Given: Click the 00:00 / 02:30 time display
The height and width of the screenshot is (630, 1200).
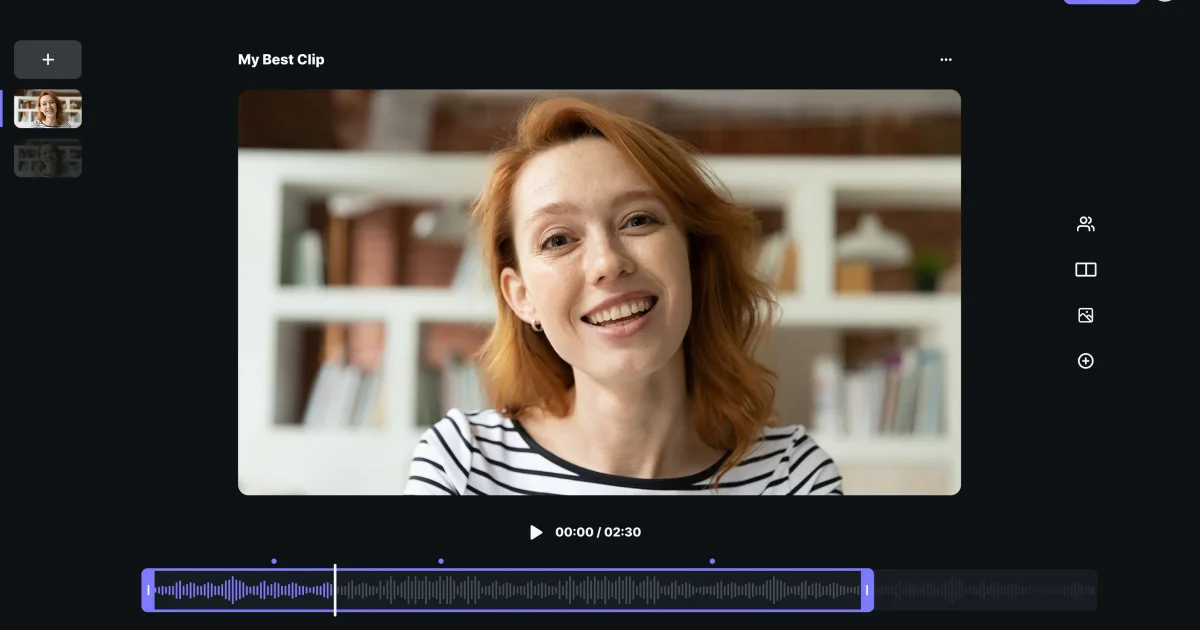Looking at the screenshot, I should click(596, 532).
